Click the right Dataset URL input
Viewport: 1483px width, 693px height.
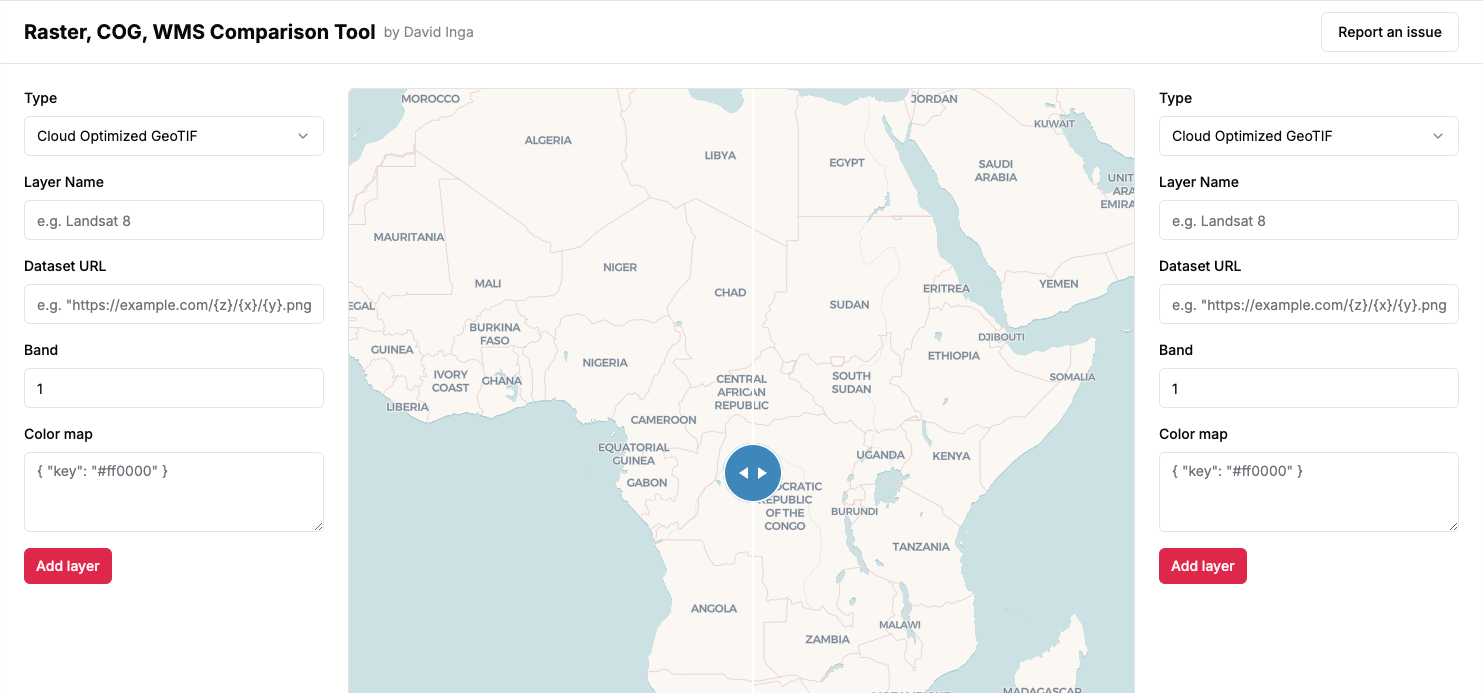click(1309, 304)
